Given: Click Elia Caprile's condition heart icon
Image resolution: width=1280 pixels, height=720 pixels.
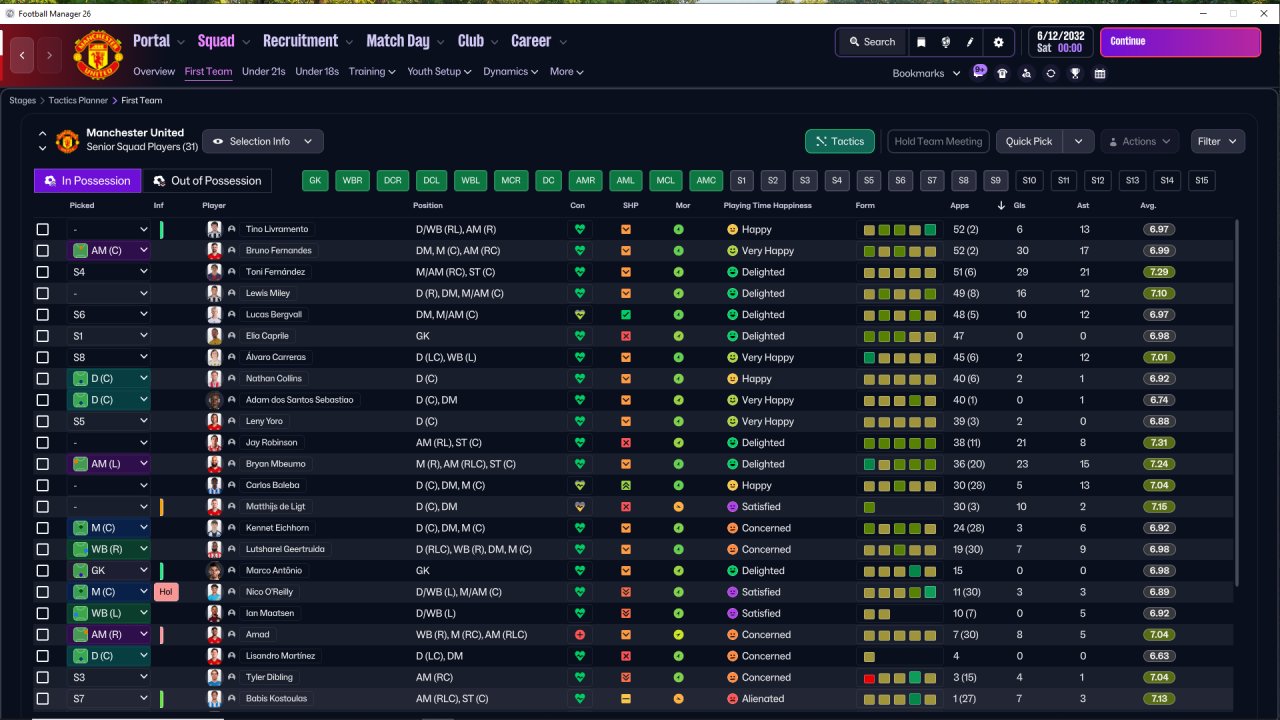Looking at the screenshot, I should [578, 336].
